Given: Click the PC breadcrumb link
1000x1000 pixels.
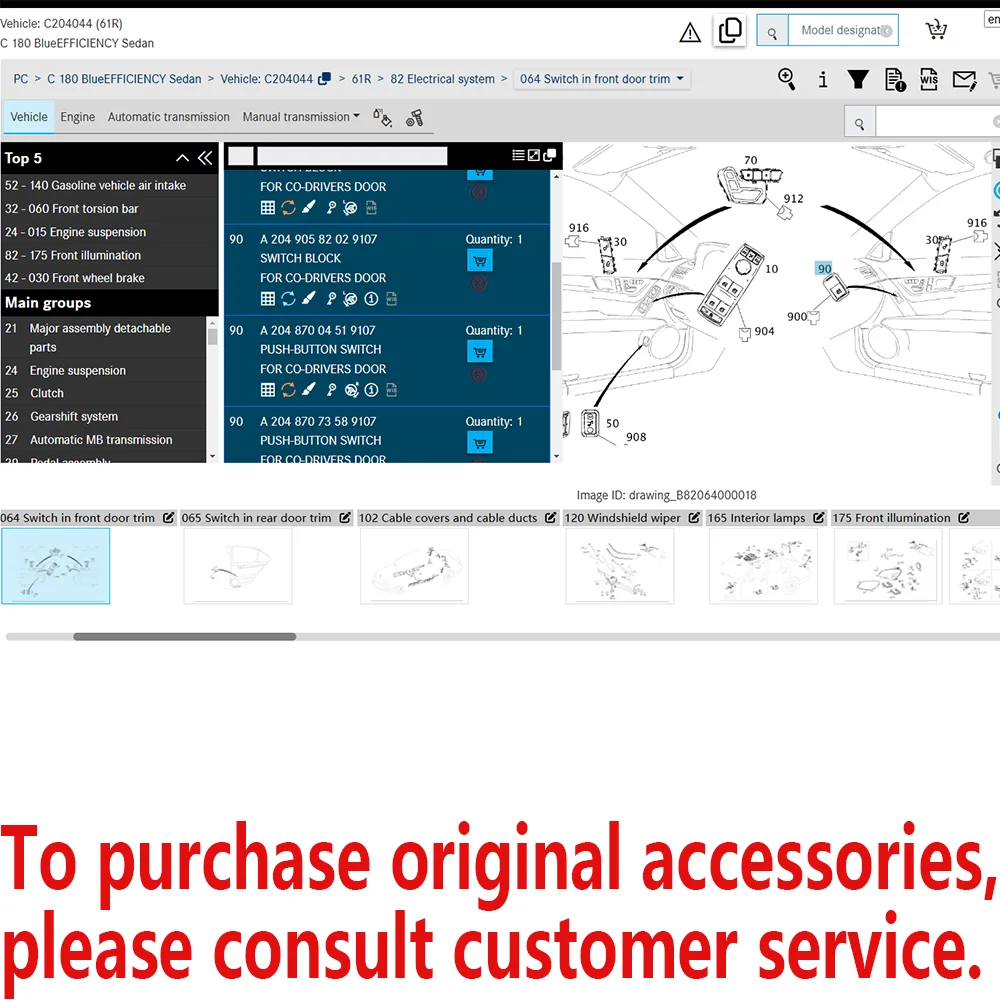Looking at the screenshot, I should click(x=21, y=78).
